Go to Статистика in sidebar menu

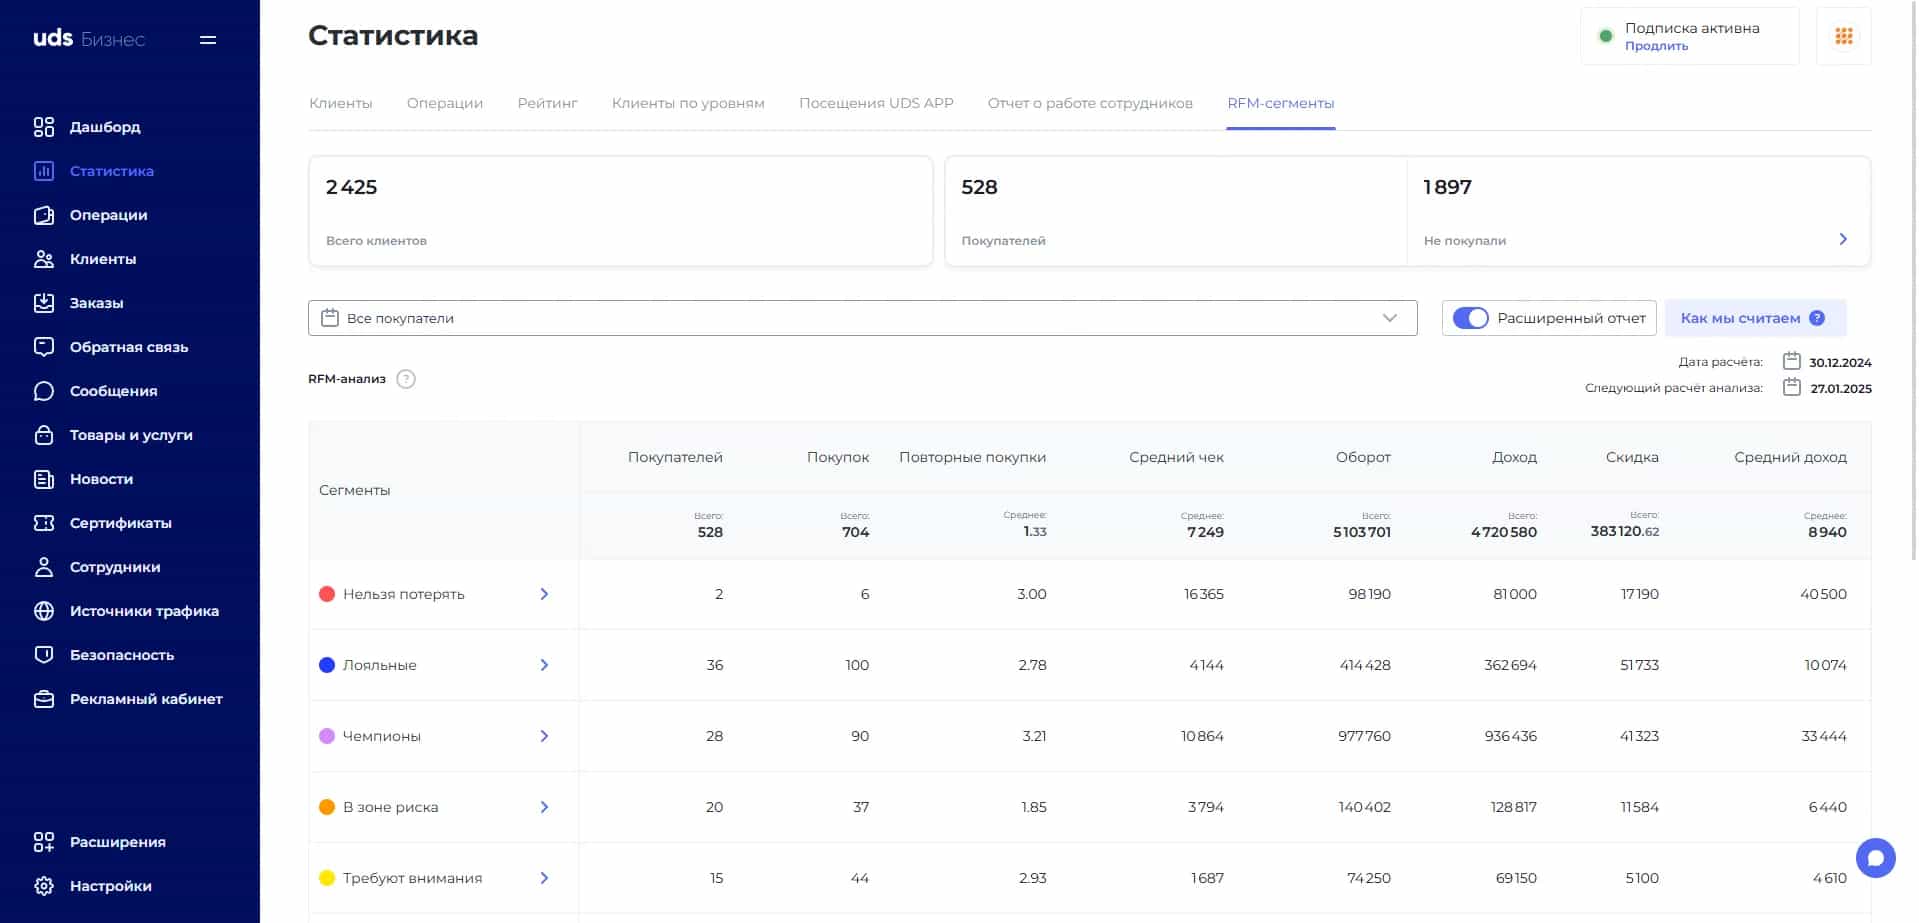pos(112,171)
